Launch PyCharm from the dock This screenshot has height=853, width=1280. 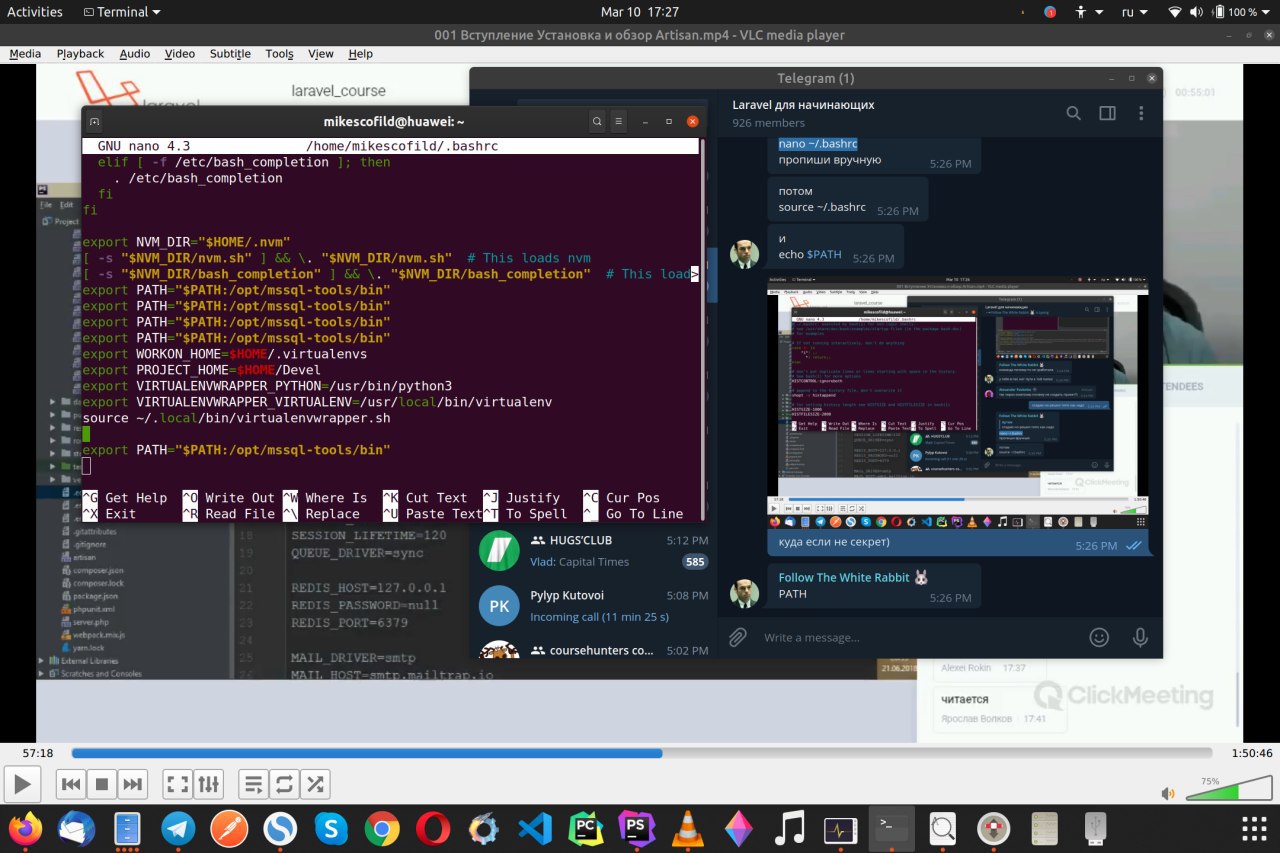coord(586,828)
